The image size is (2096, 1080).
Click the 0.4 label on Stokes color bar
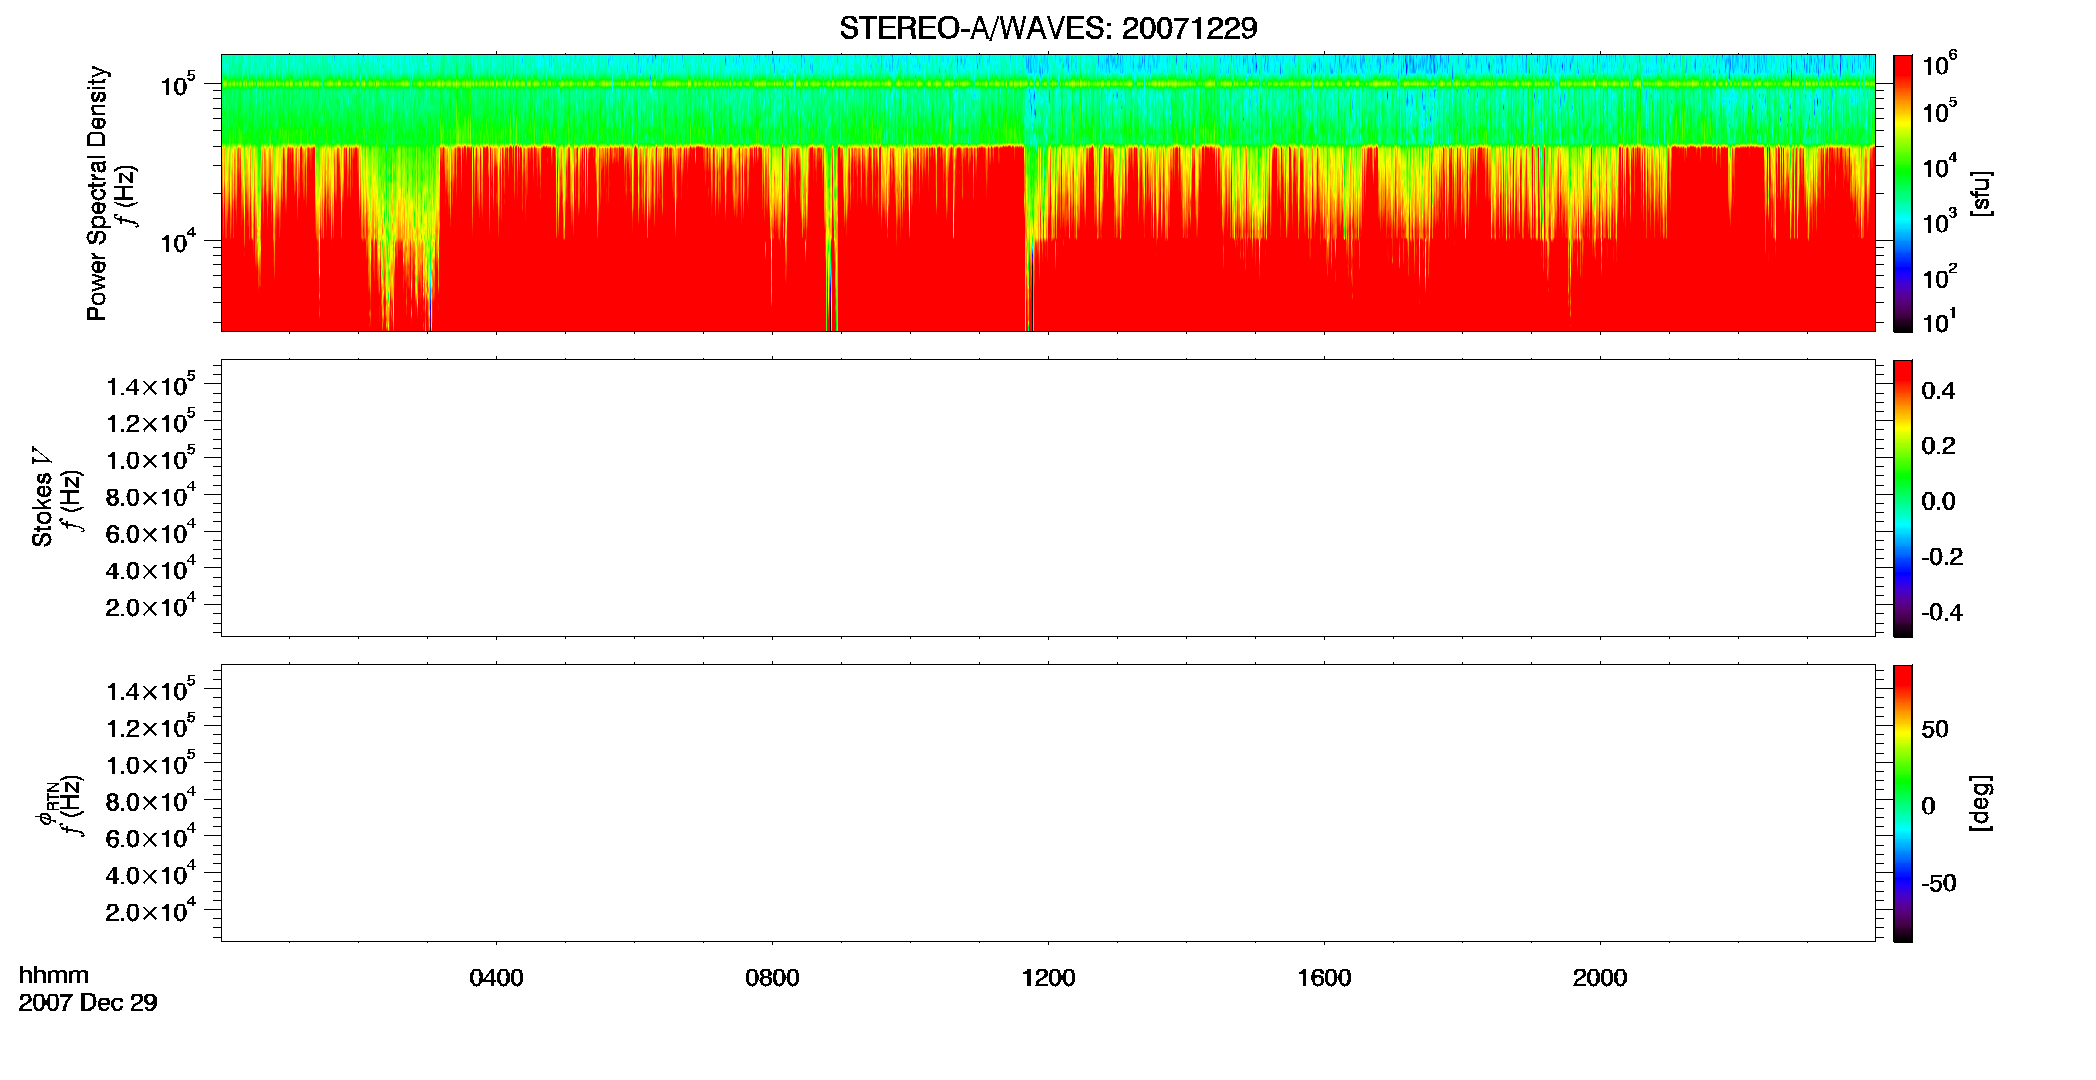[1938, 391]
